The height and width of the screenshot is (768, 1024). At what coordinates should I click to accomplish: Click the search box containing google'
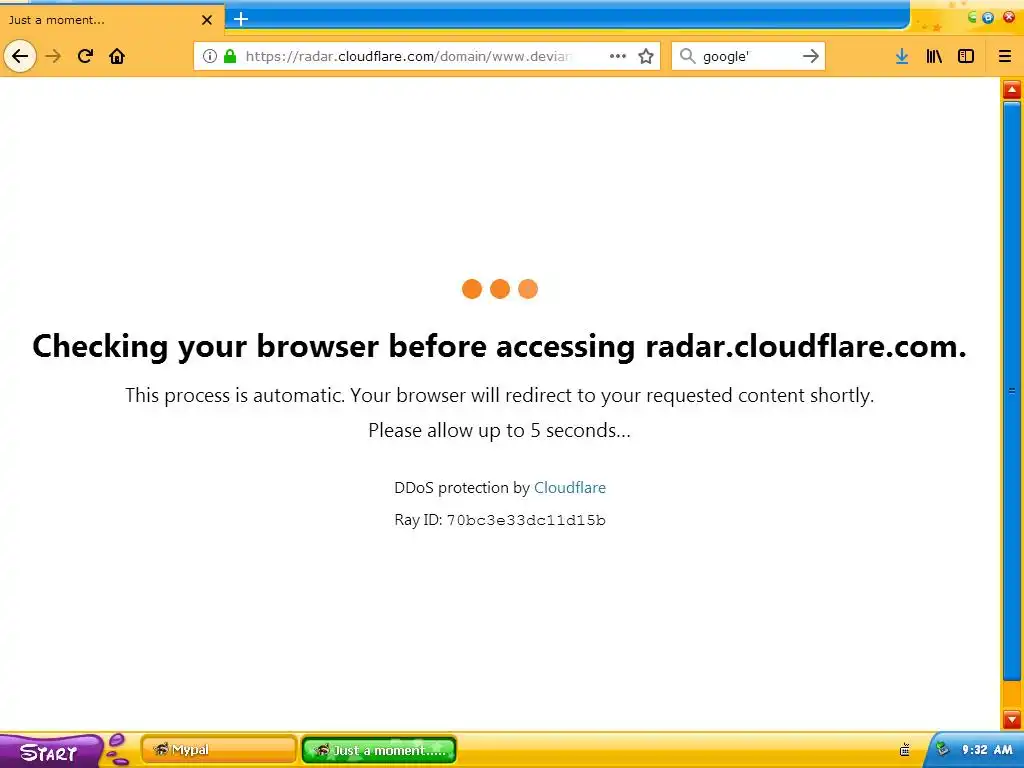tap(748, 56)
